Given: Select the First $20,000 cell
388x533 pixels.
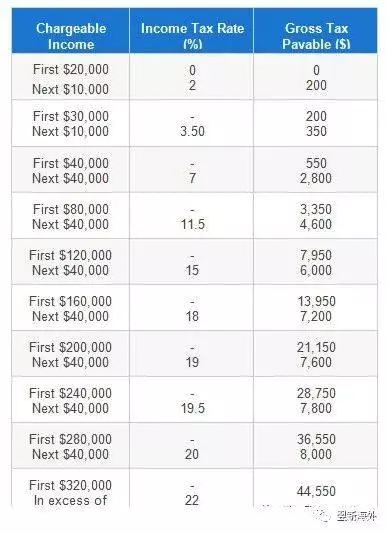Looking at the screenshot, I should 71,70.
